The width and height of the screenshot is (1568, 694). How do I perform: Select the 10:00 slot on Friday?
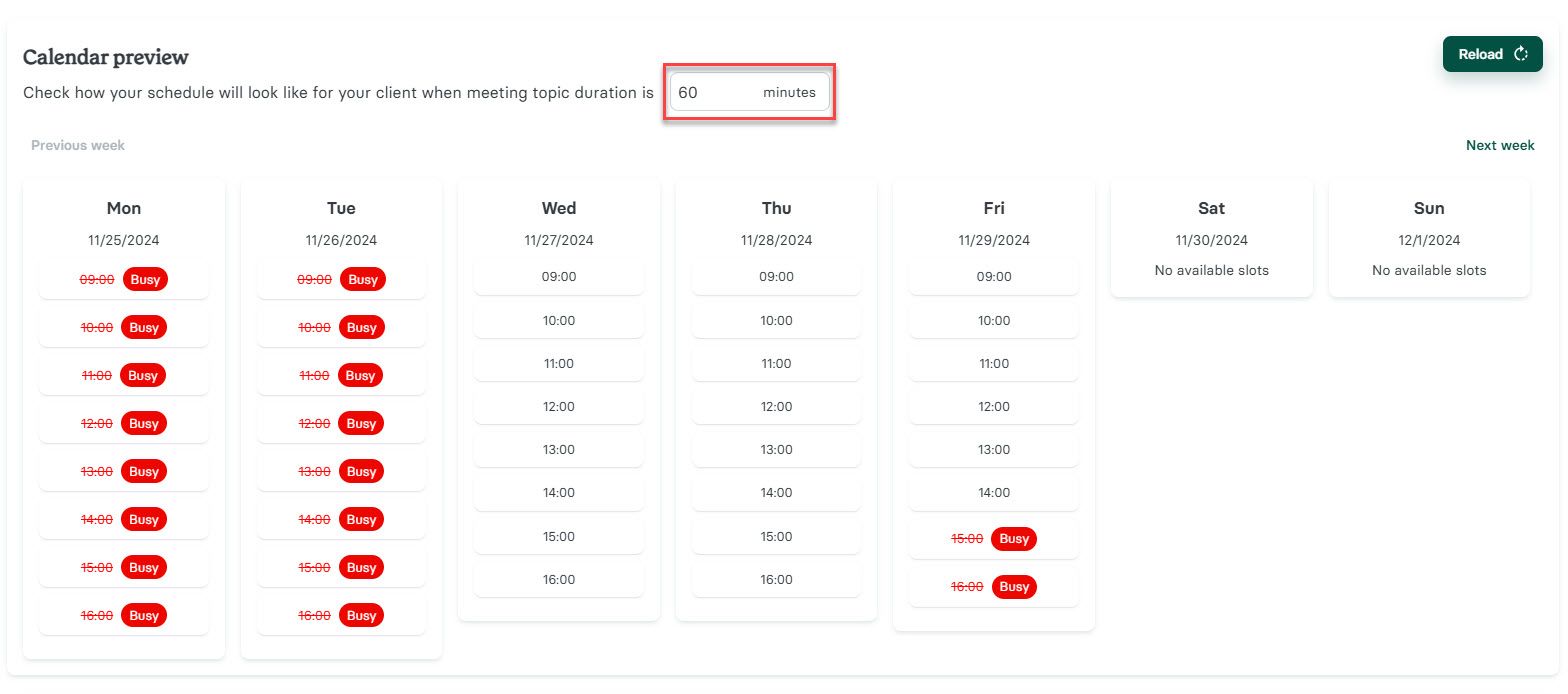pos(993,320)
